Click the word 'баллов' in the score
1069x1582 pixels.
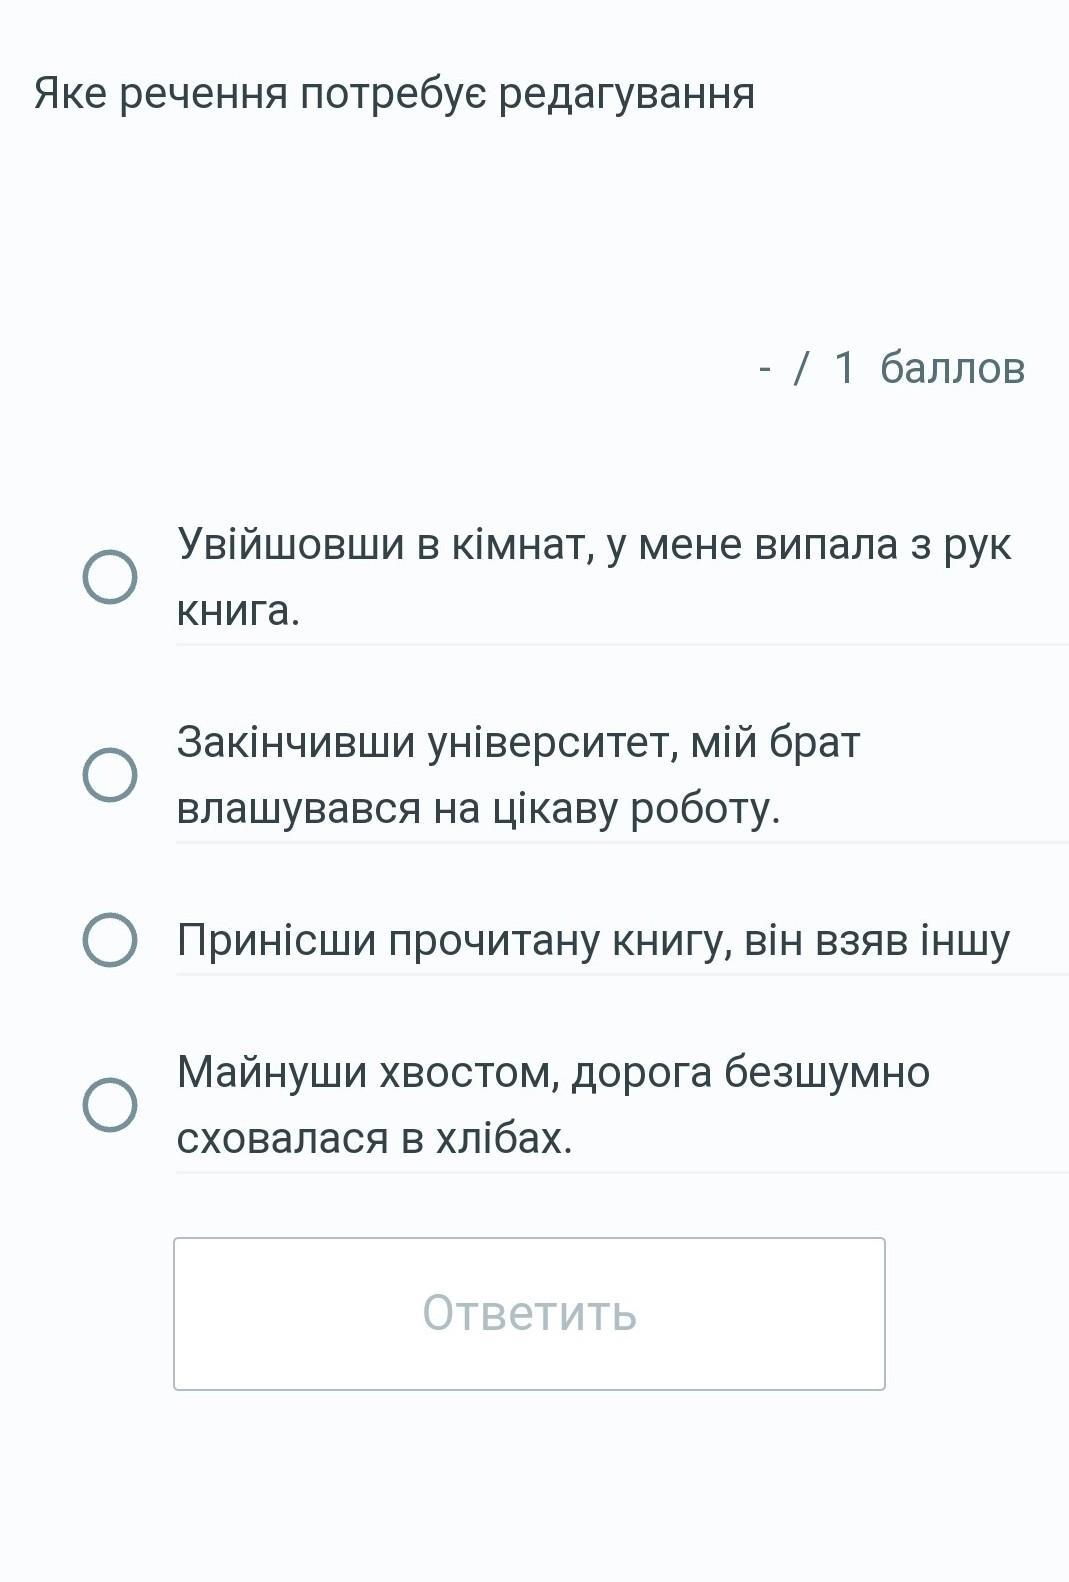(x=953, y=368)
